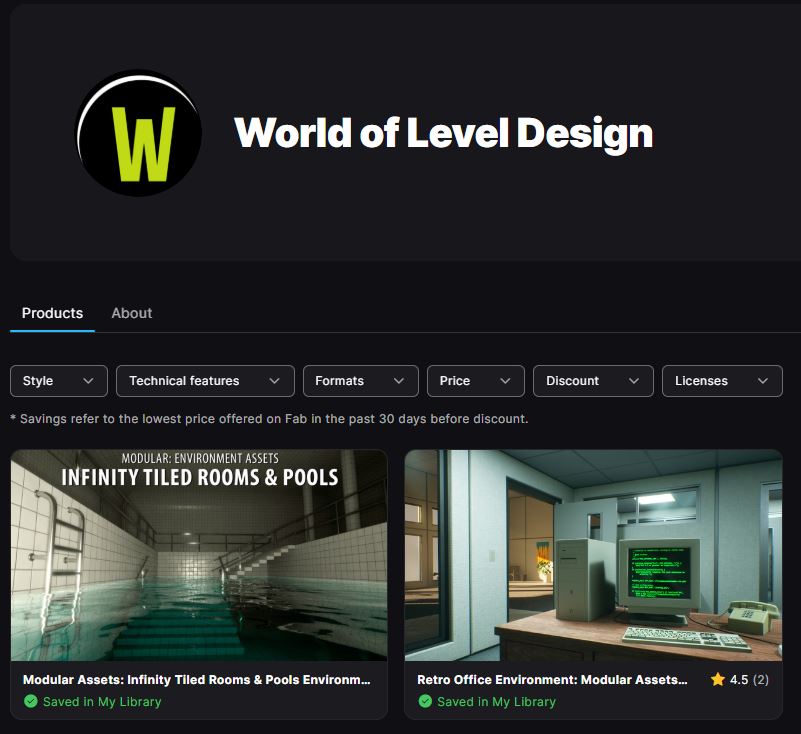Click the star rating 4.5 icon
801x734 pixels.
pyautogui.click(x=718, y=679)
